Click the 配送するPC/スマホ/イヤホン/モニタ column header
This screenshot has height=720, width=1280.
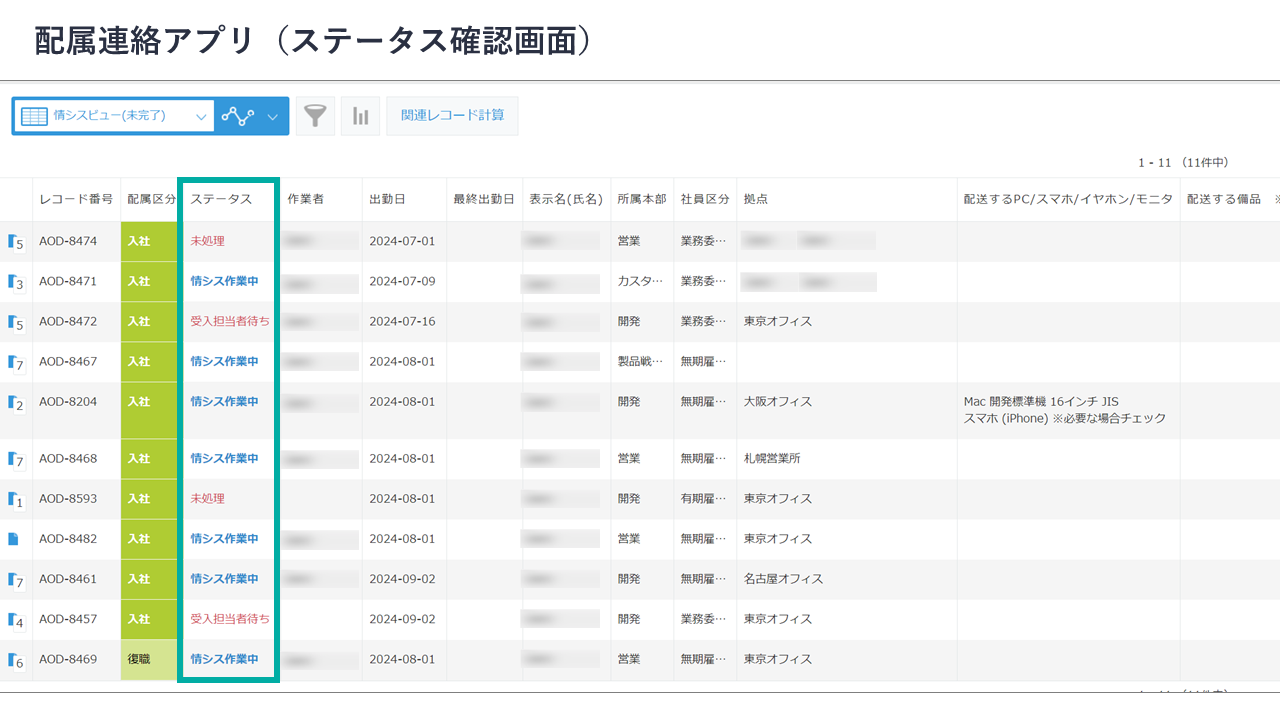(x=1068, y=200)
